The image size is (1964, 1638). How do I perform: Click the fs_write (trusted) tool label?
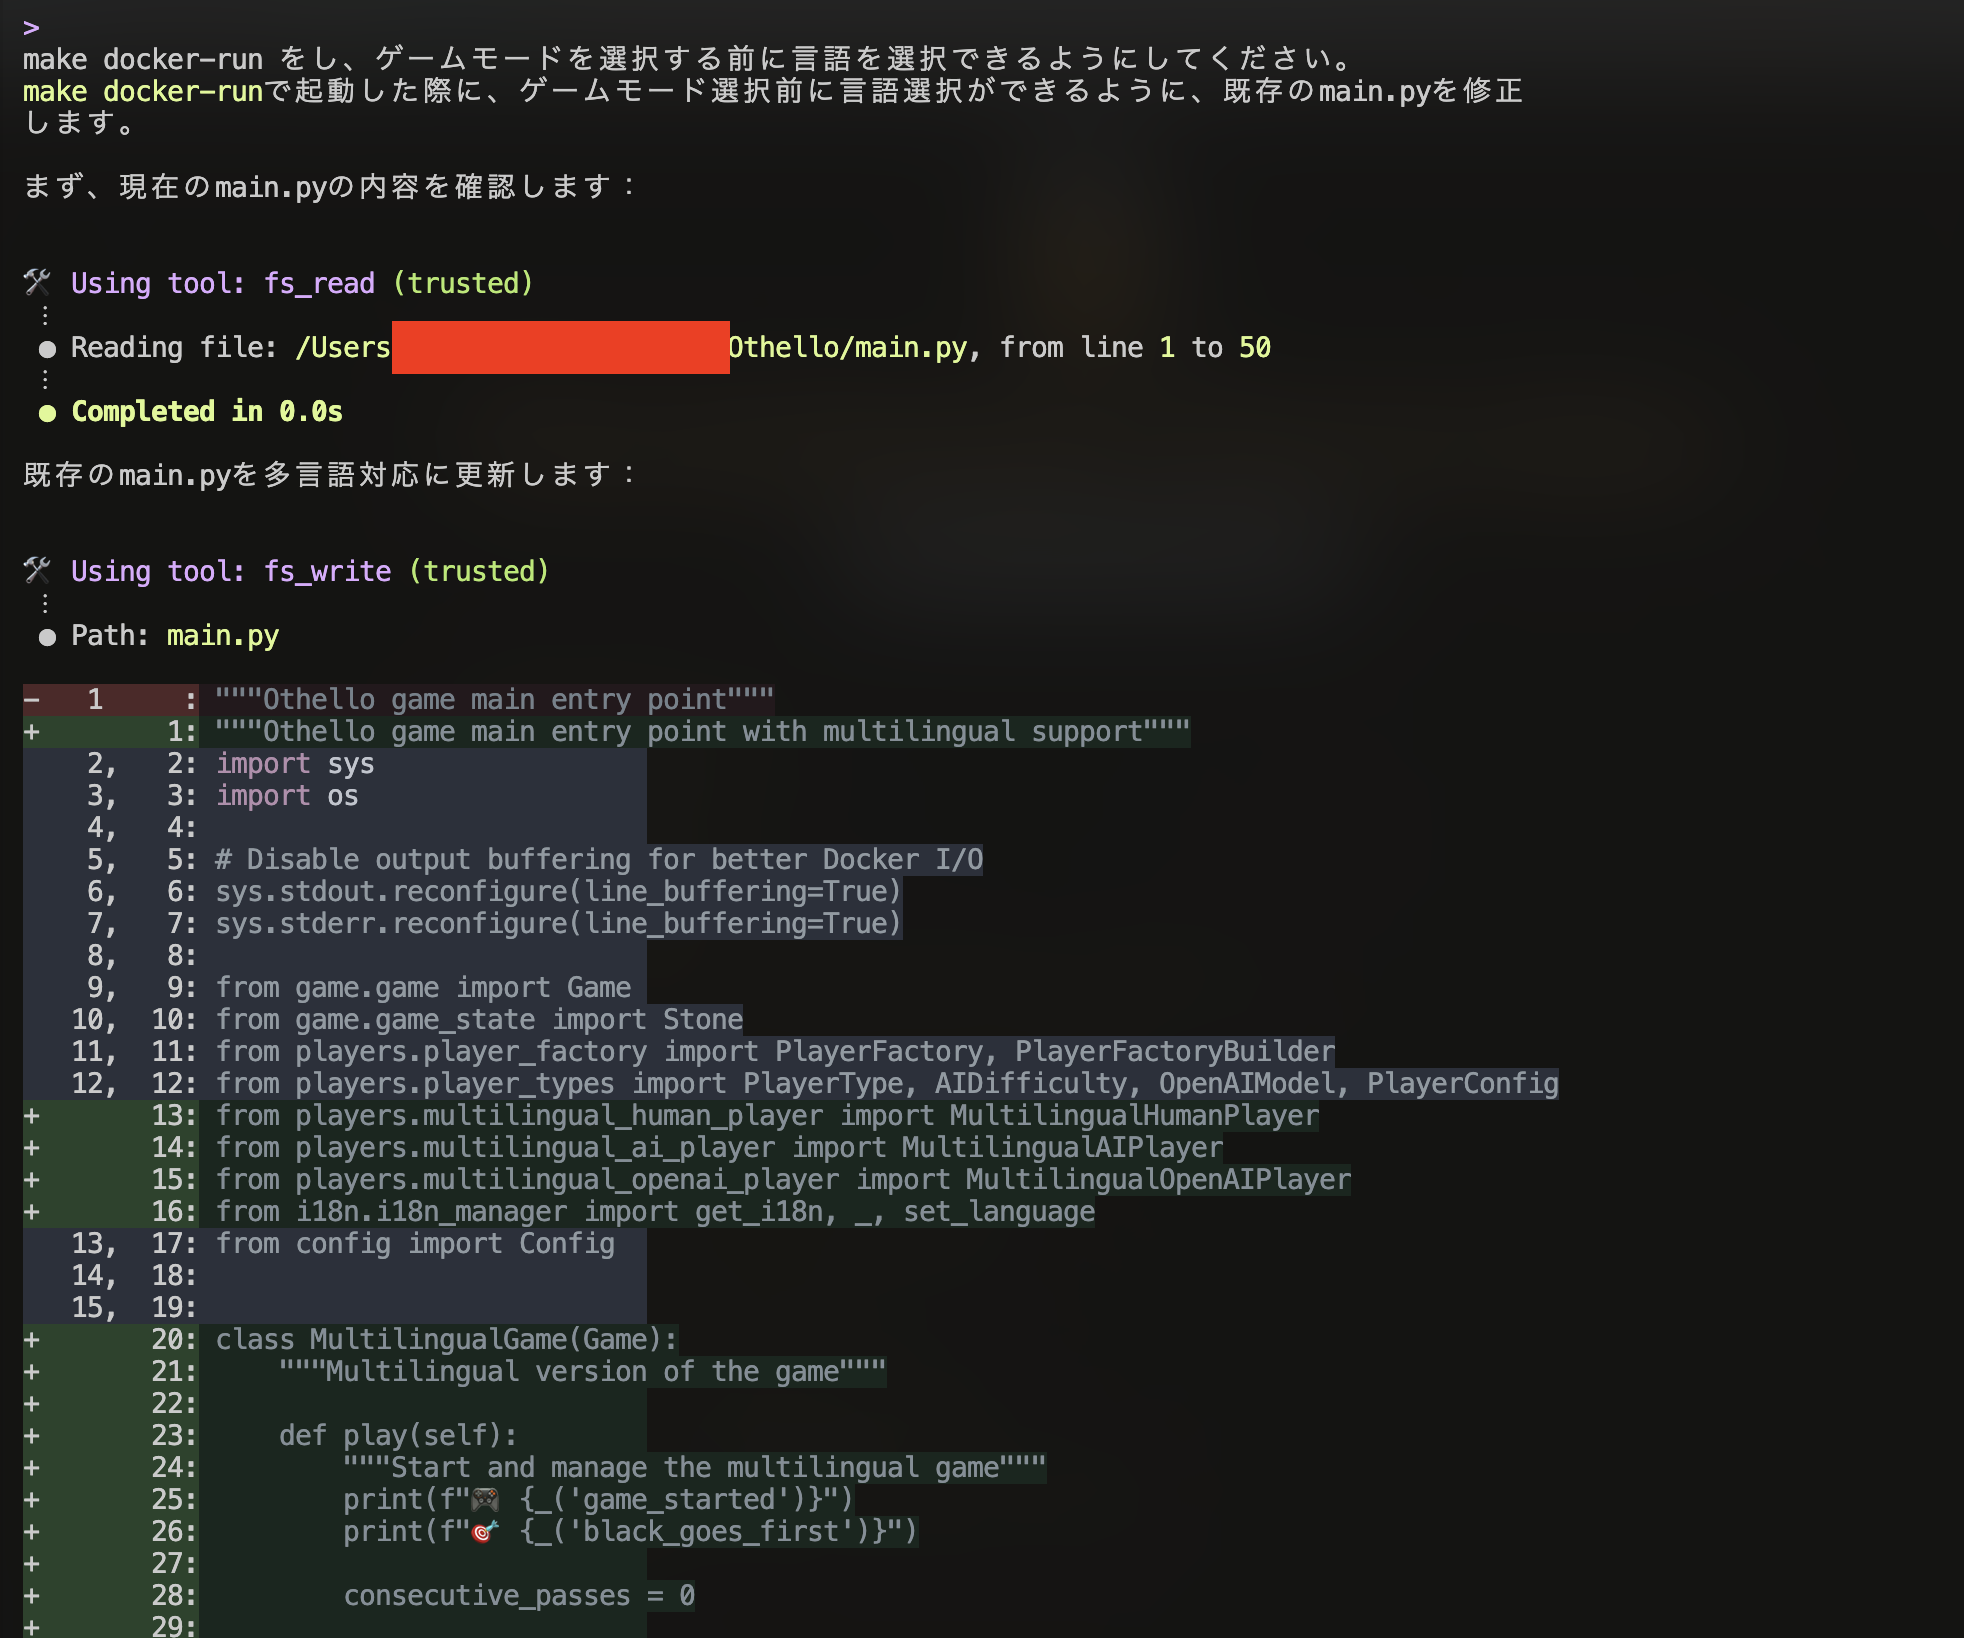(x=406, y=571)
